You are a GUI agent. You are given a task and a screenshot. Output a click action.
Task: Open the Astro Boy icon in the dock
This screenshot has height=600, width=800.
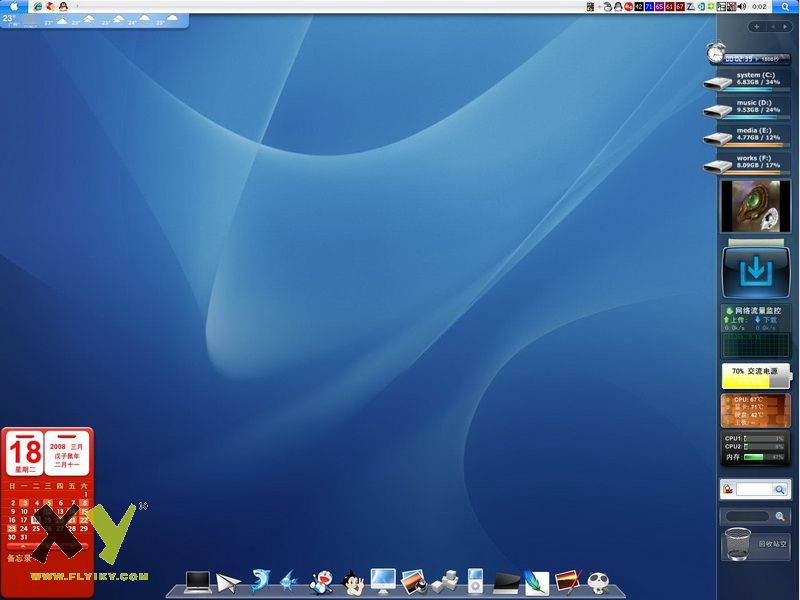pyautogui.click(x=353, y=583)
